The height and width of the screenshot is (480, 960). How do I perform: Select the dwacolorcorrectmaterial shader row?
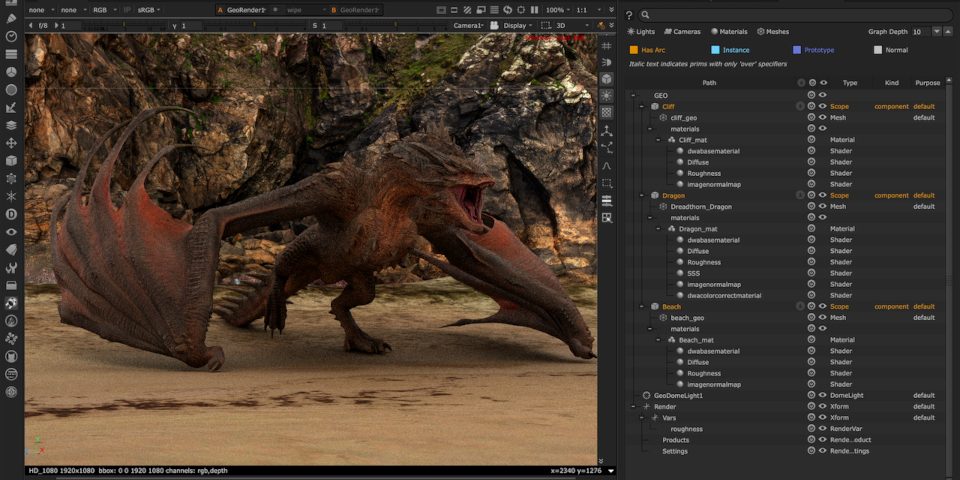[x=724, y=296]
